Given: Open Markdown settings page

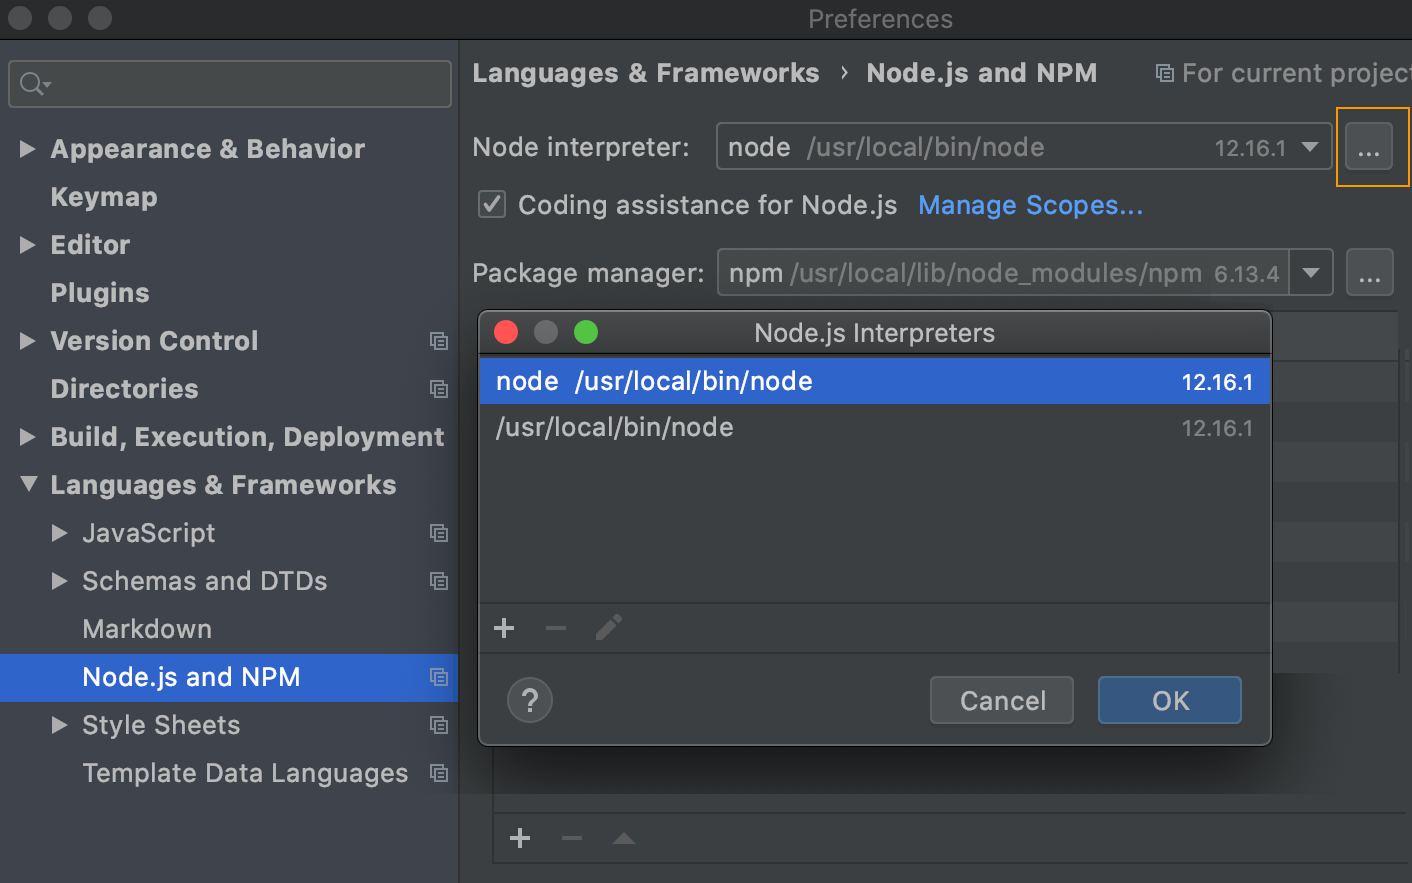Looking at the screenshot, I should click(147, 629).
